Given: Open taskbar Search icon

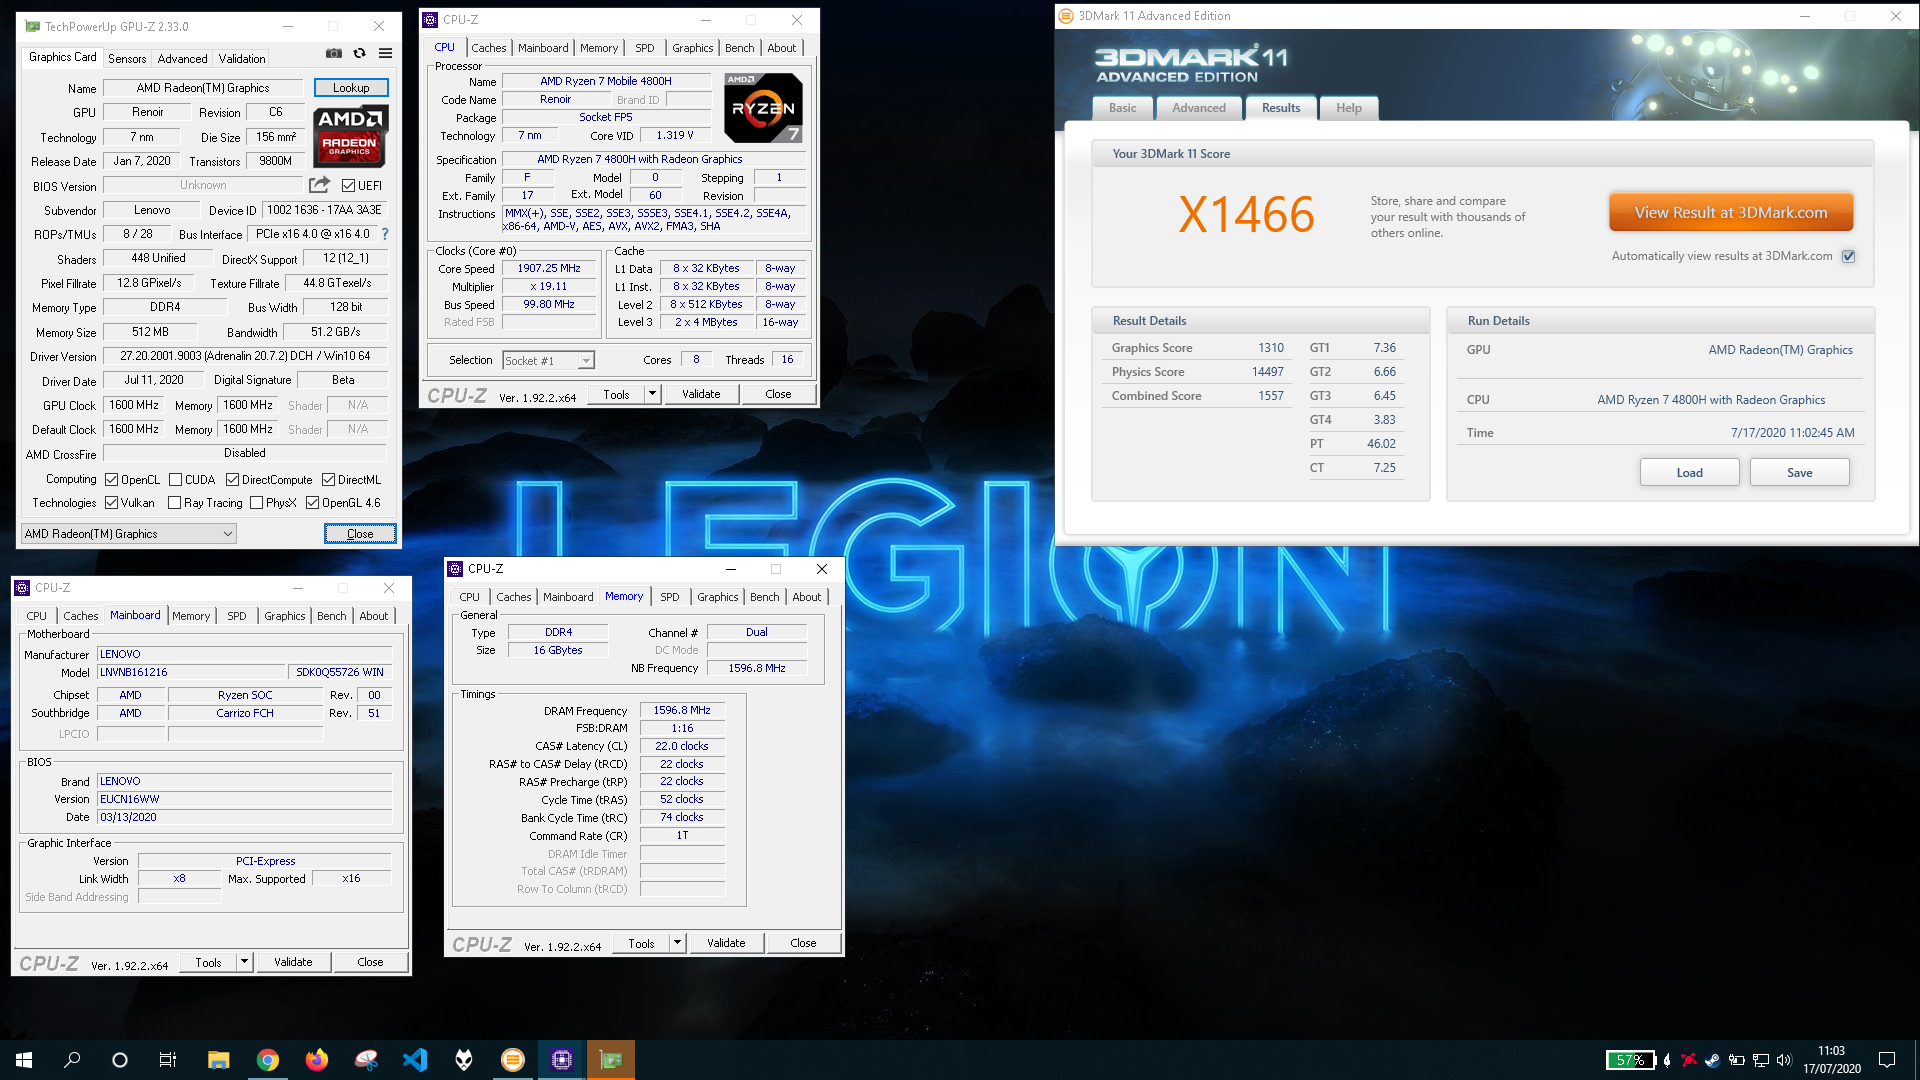Looking at the screenshot, I should [x=72, y=1060].
